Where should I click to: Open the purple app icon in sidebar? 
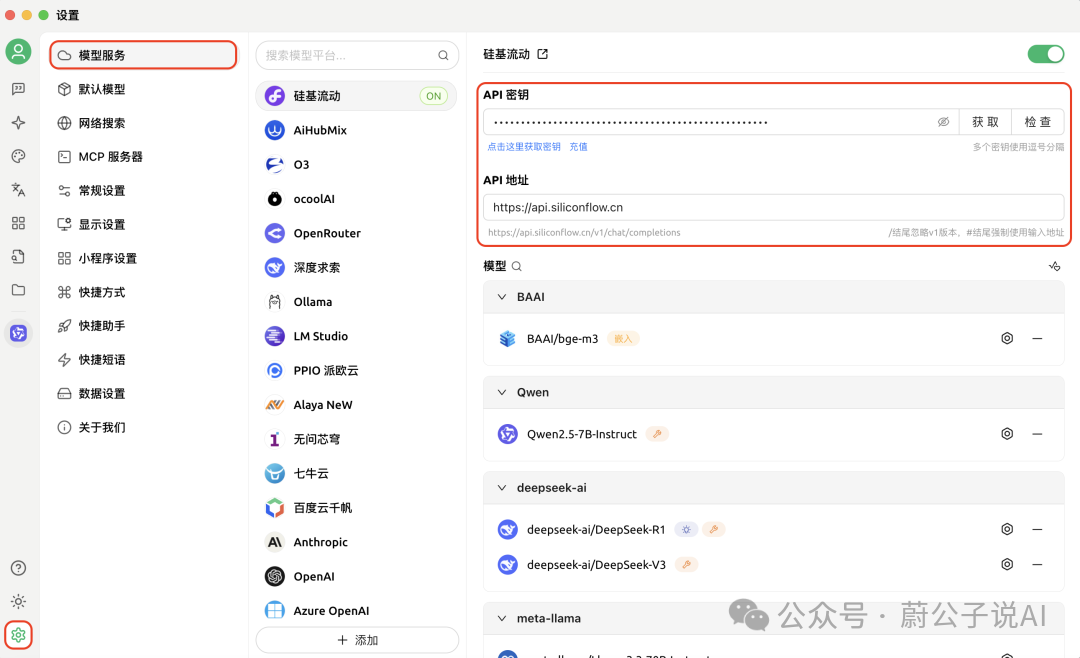pyautogui.click(x=19, y=333)
